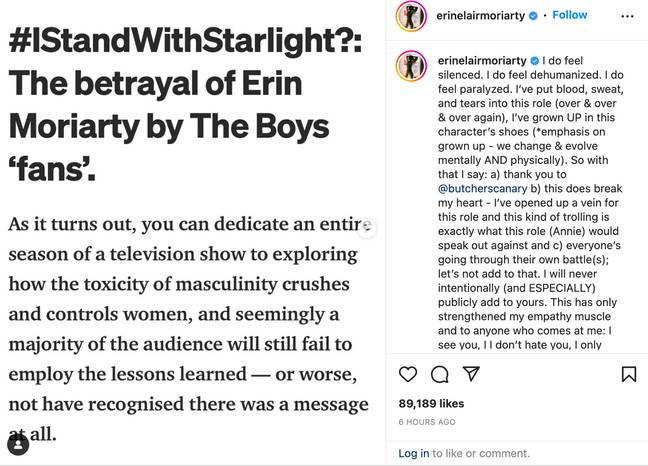648x466 pixels.
Task: Show tagged people with the person icon
Action: click(18, 445)
